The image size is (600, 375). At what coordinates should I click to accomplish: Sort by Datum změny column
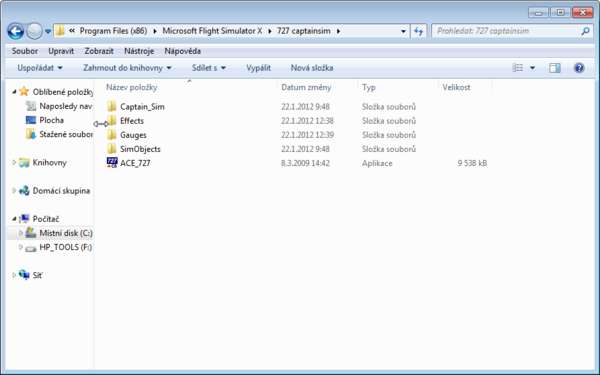pos(306,88)
